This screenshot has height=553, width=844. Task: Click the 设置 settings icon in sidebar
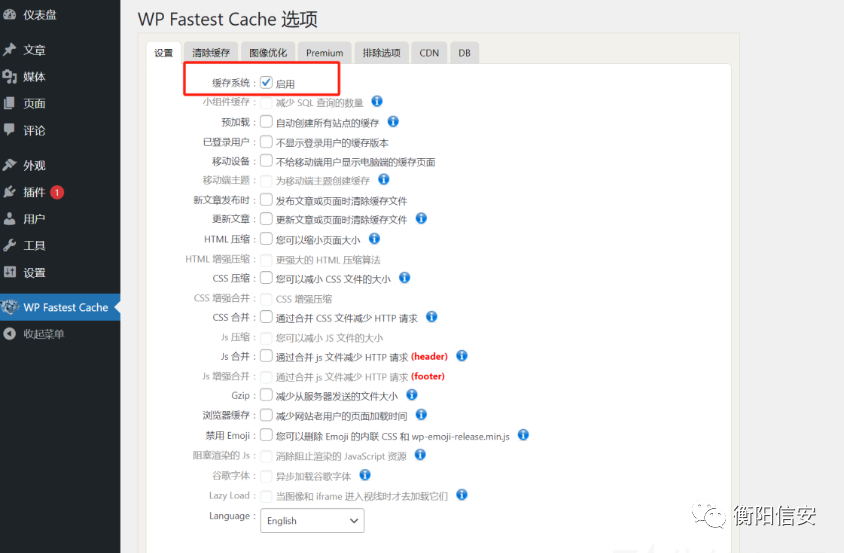tap(9, 272)
